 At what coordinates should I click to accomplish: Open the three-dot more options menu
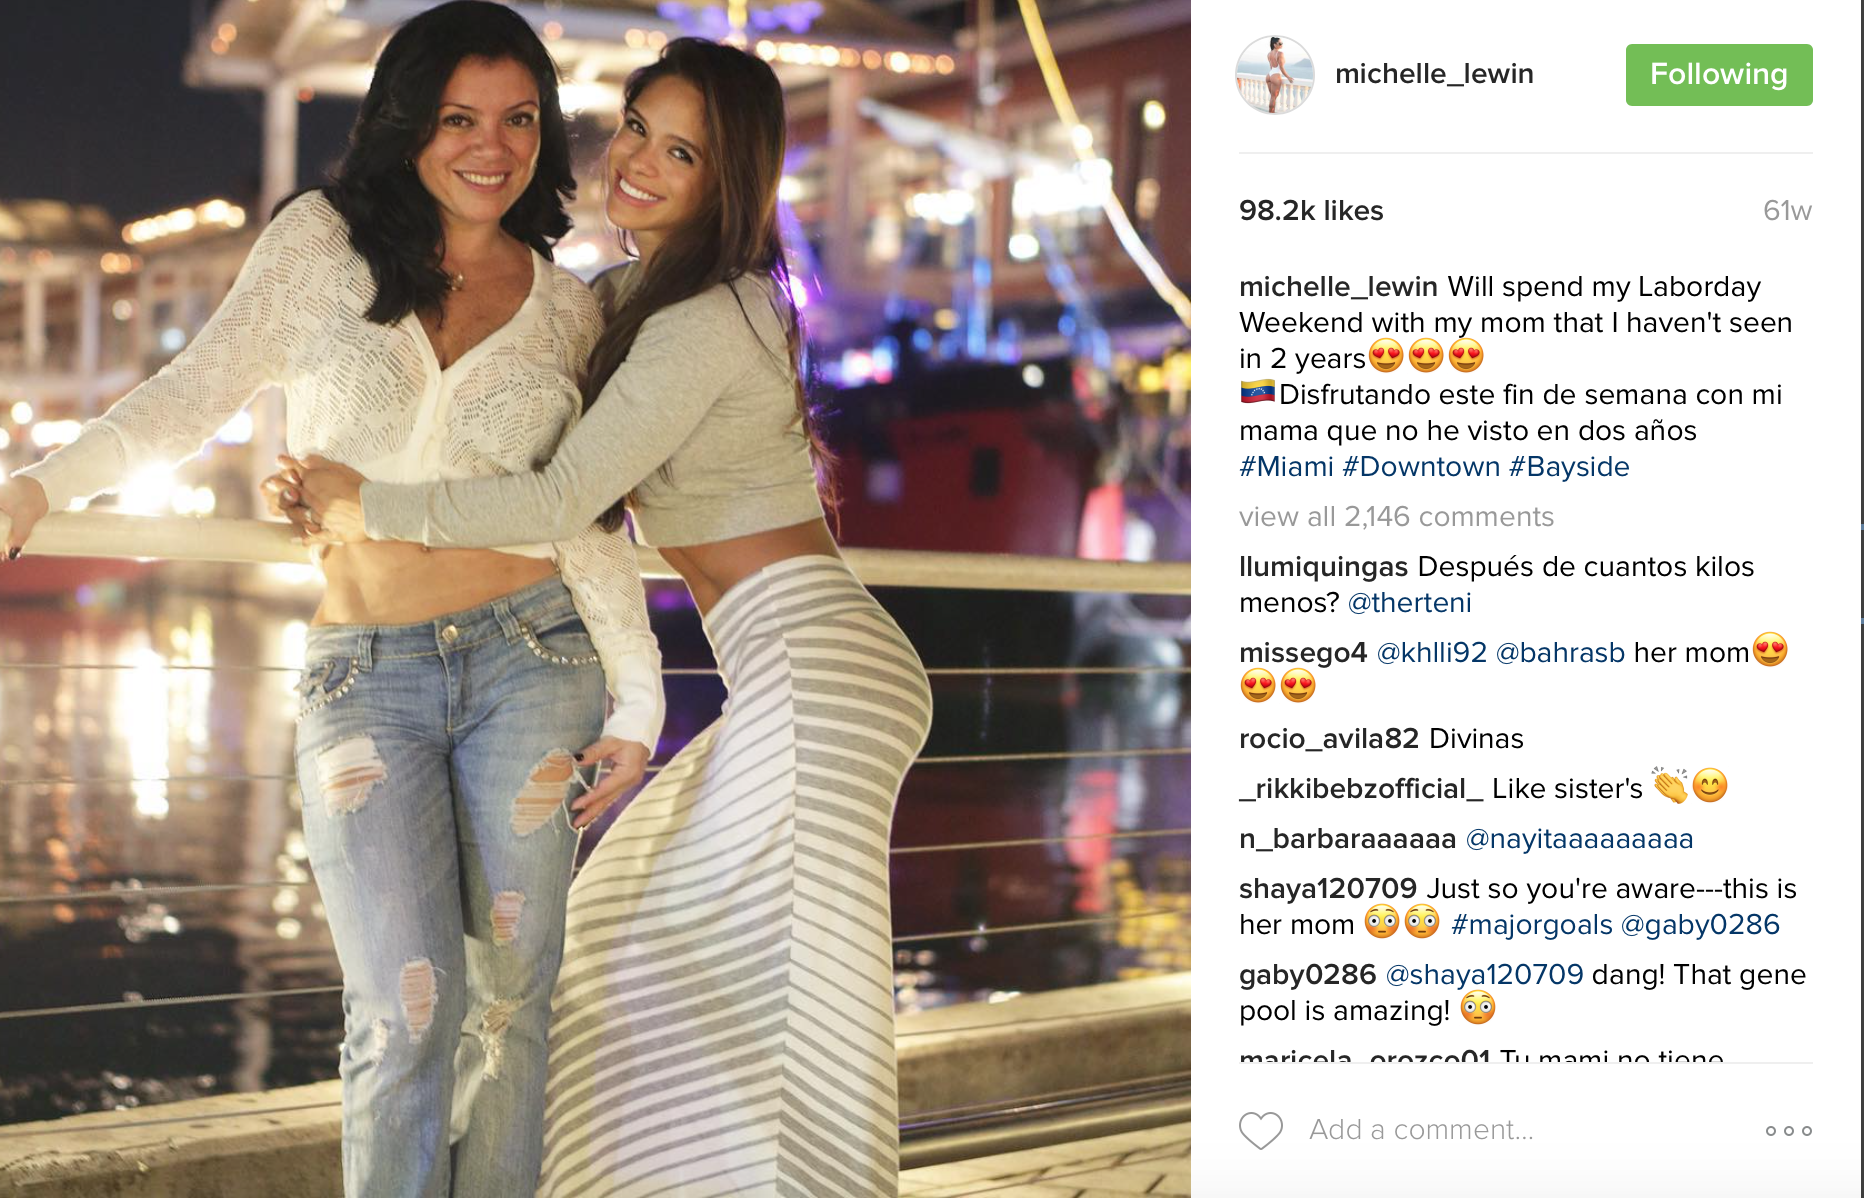(x=1788, y=1131)
